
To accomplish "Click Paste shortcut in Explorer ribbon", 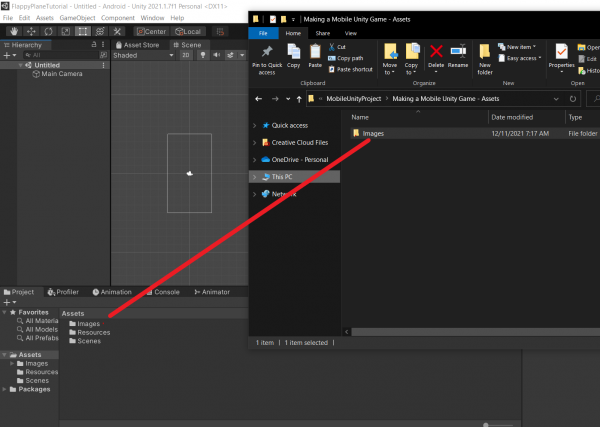I will coord(351,69).
